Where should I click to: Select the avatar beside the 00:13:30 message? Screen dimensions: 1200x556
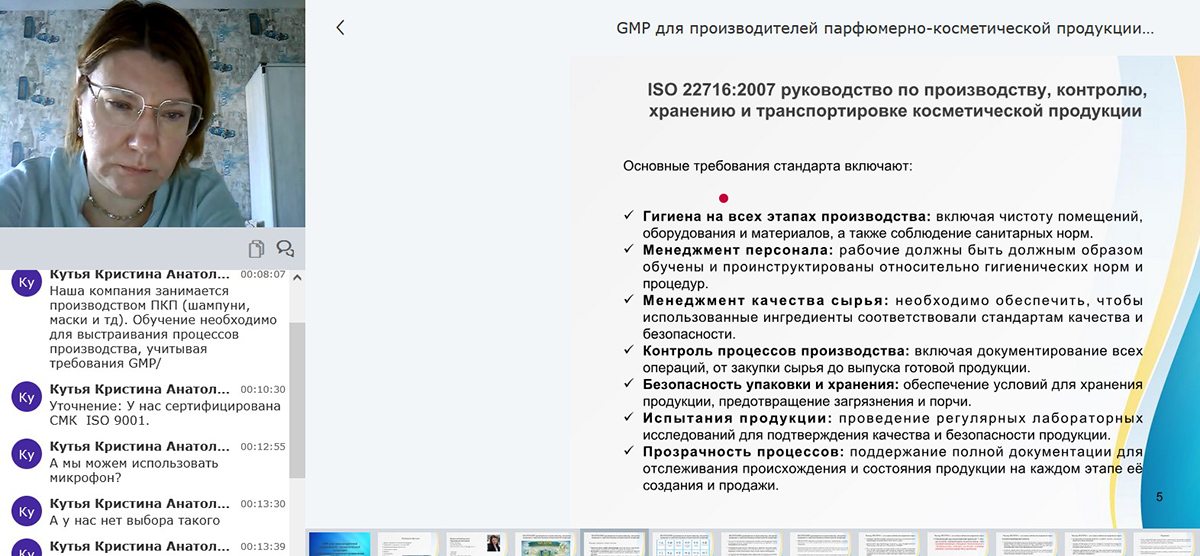tap(25, 511)
